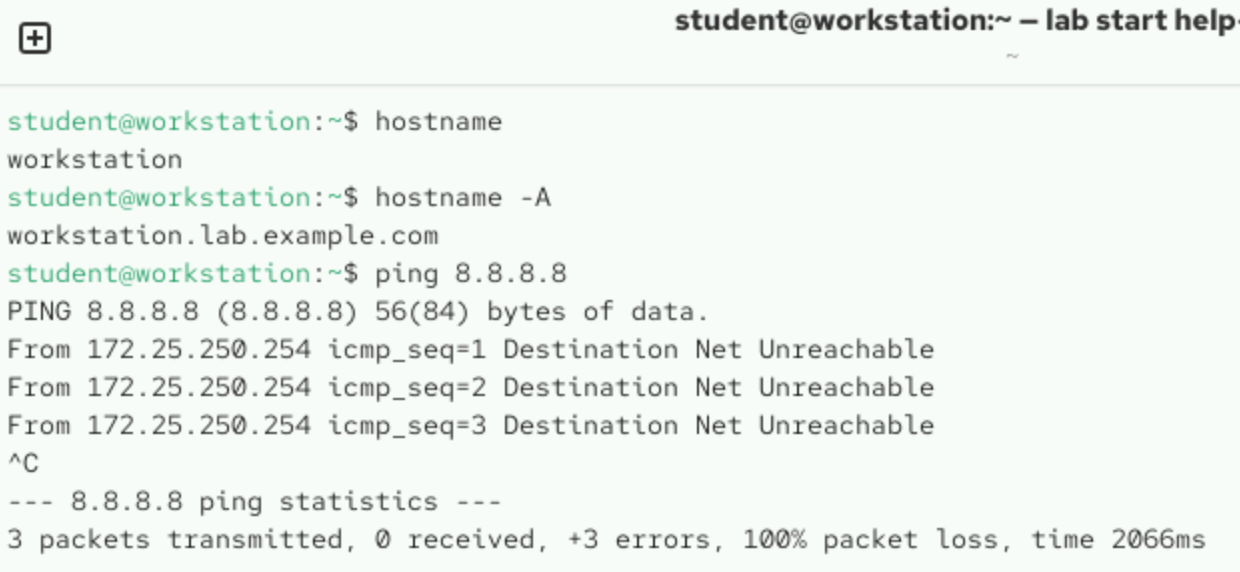Click the tilde subtitle under the window title
The height and width of the screenshot is (572, 1240).
[1012, 56]
